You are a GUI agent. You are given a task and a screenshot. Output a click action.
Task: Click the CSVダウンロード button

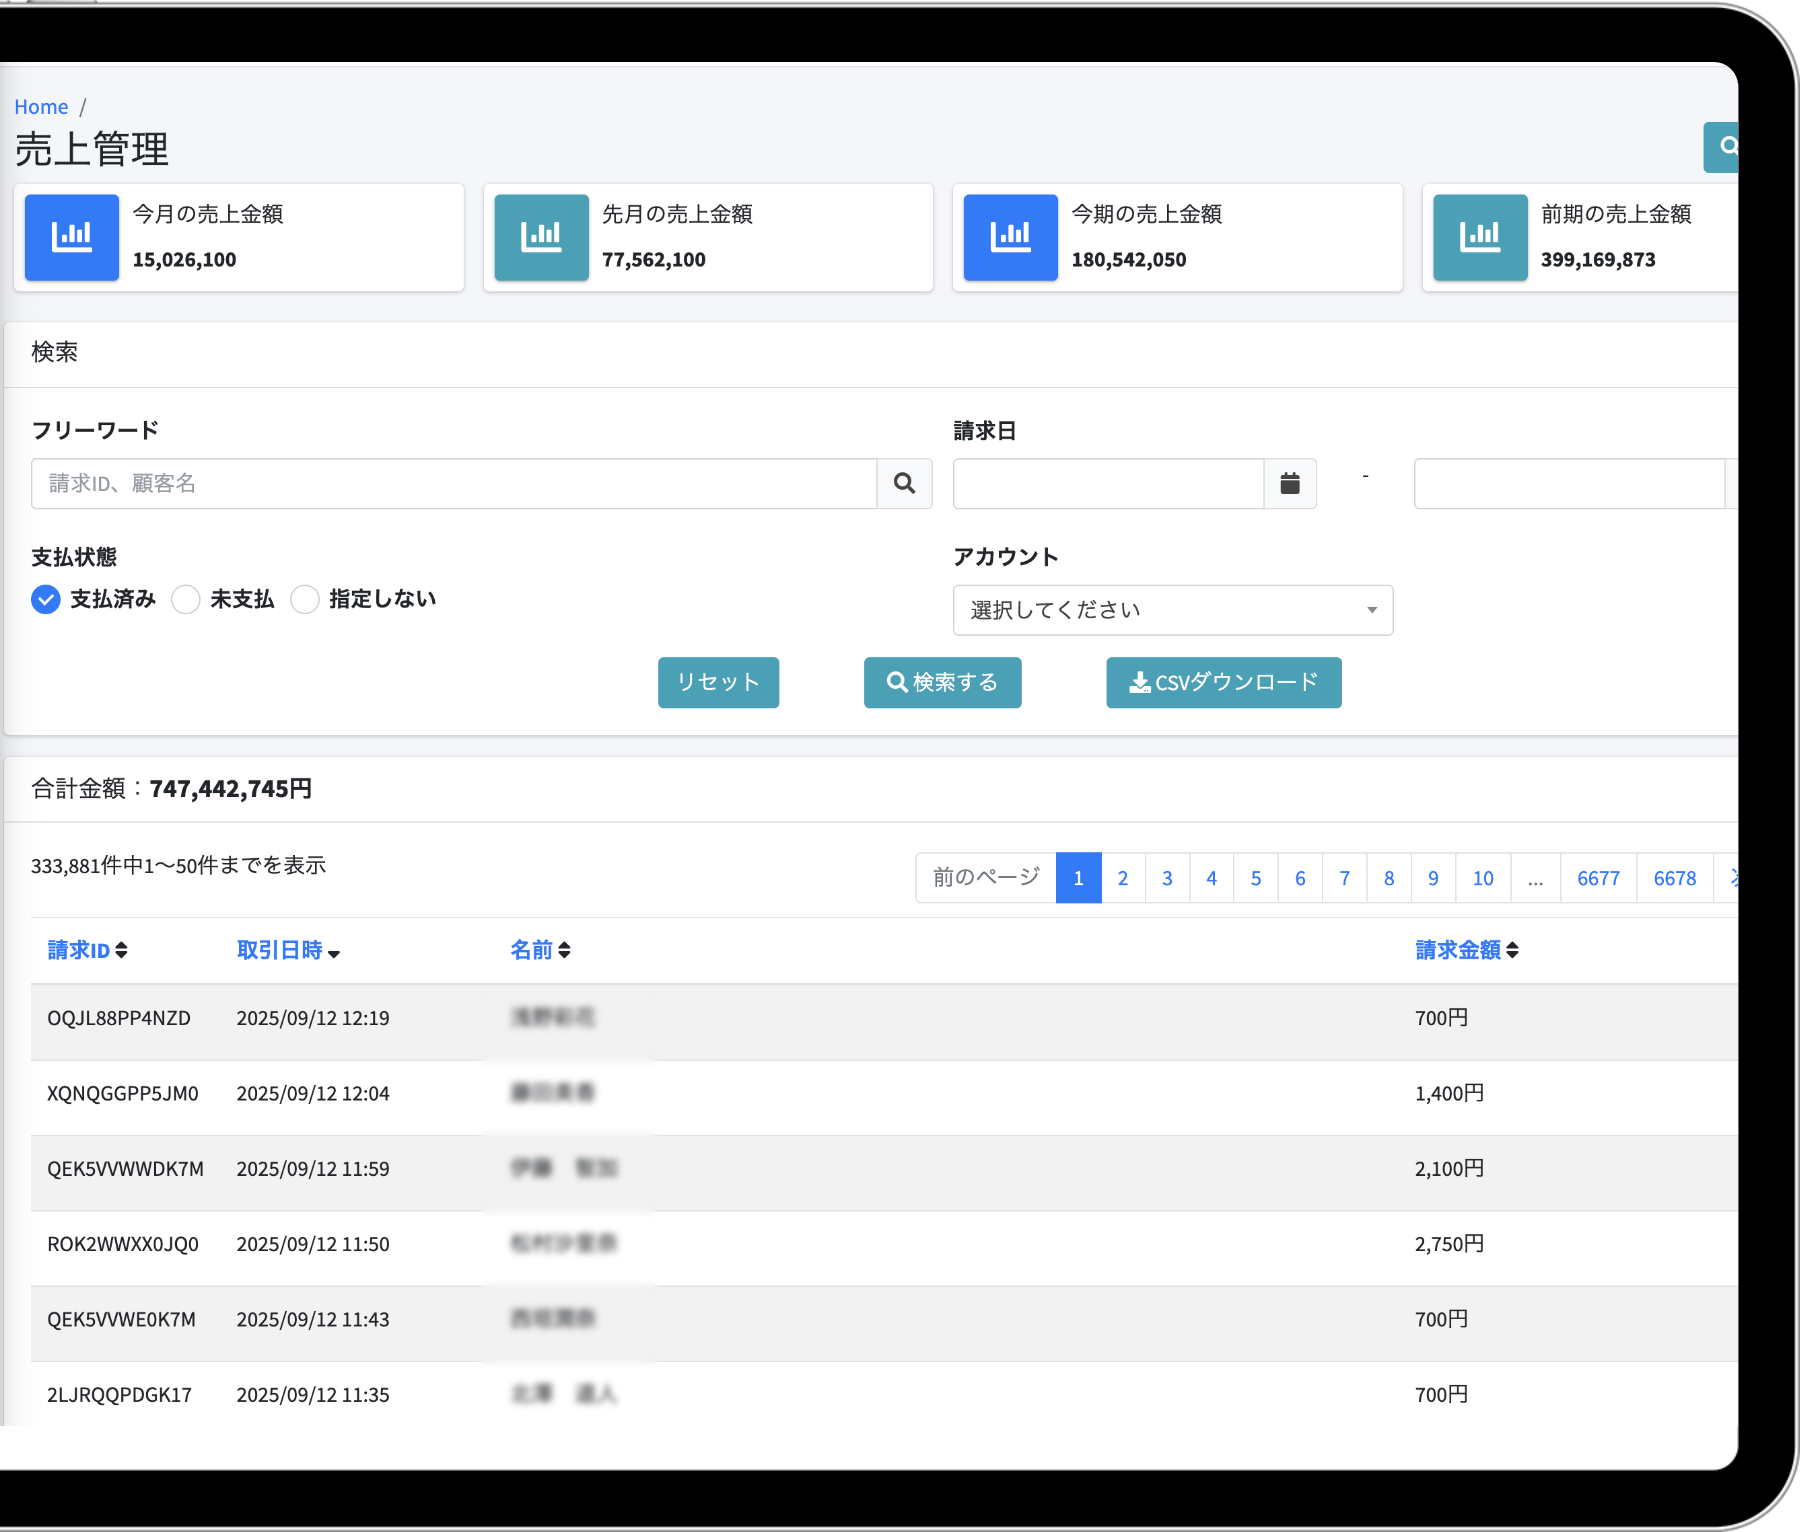pos(1223,682)
